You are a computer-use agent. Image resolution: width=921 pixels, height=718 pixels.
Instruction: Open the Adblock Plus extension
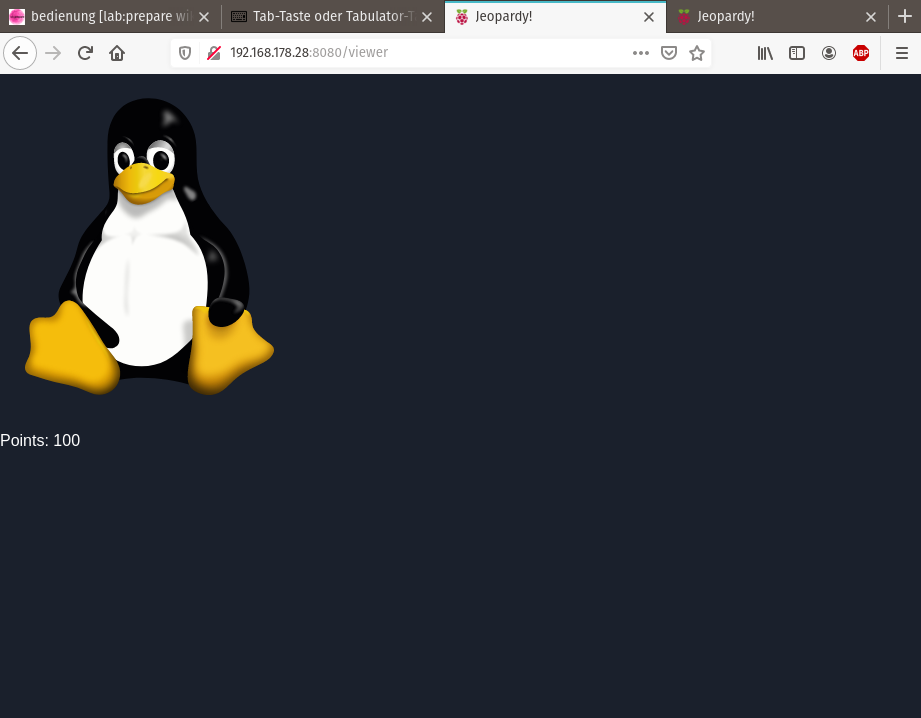pos(861,53)
